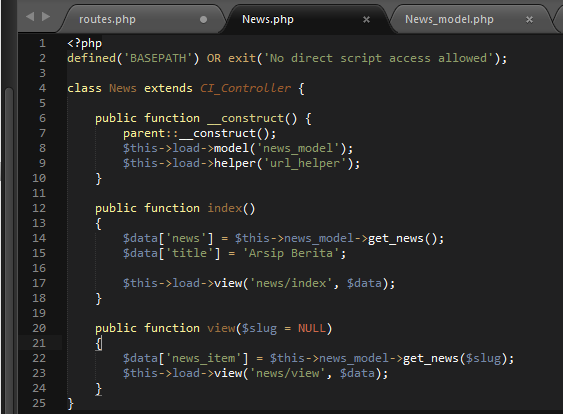Click the next tab right arrow
Screen dimensions: 563x414
coord(46,16)
